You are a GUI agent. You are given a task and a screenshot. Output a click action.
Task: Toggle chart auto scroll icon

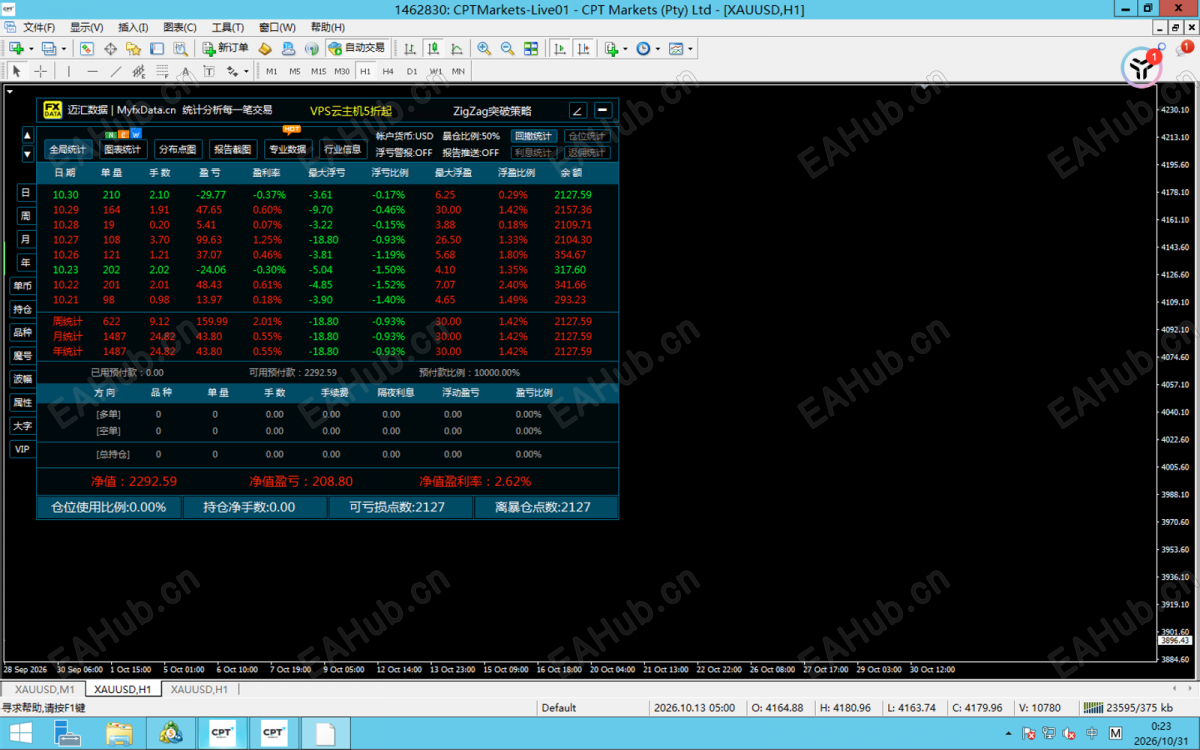pos(558,48)
